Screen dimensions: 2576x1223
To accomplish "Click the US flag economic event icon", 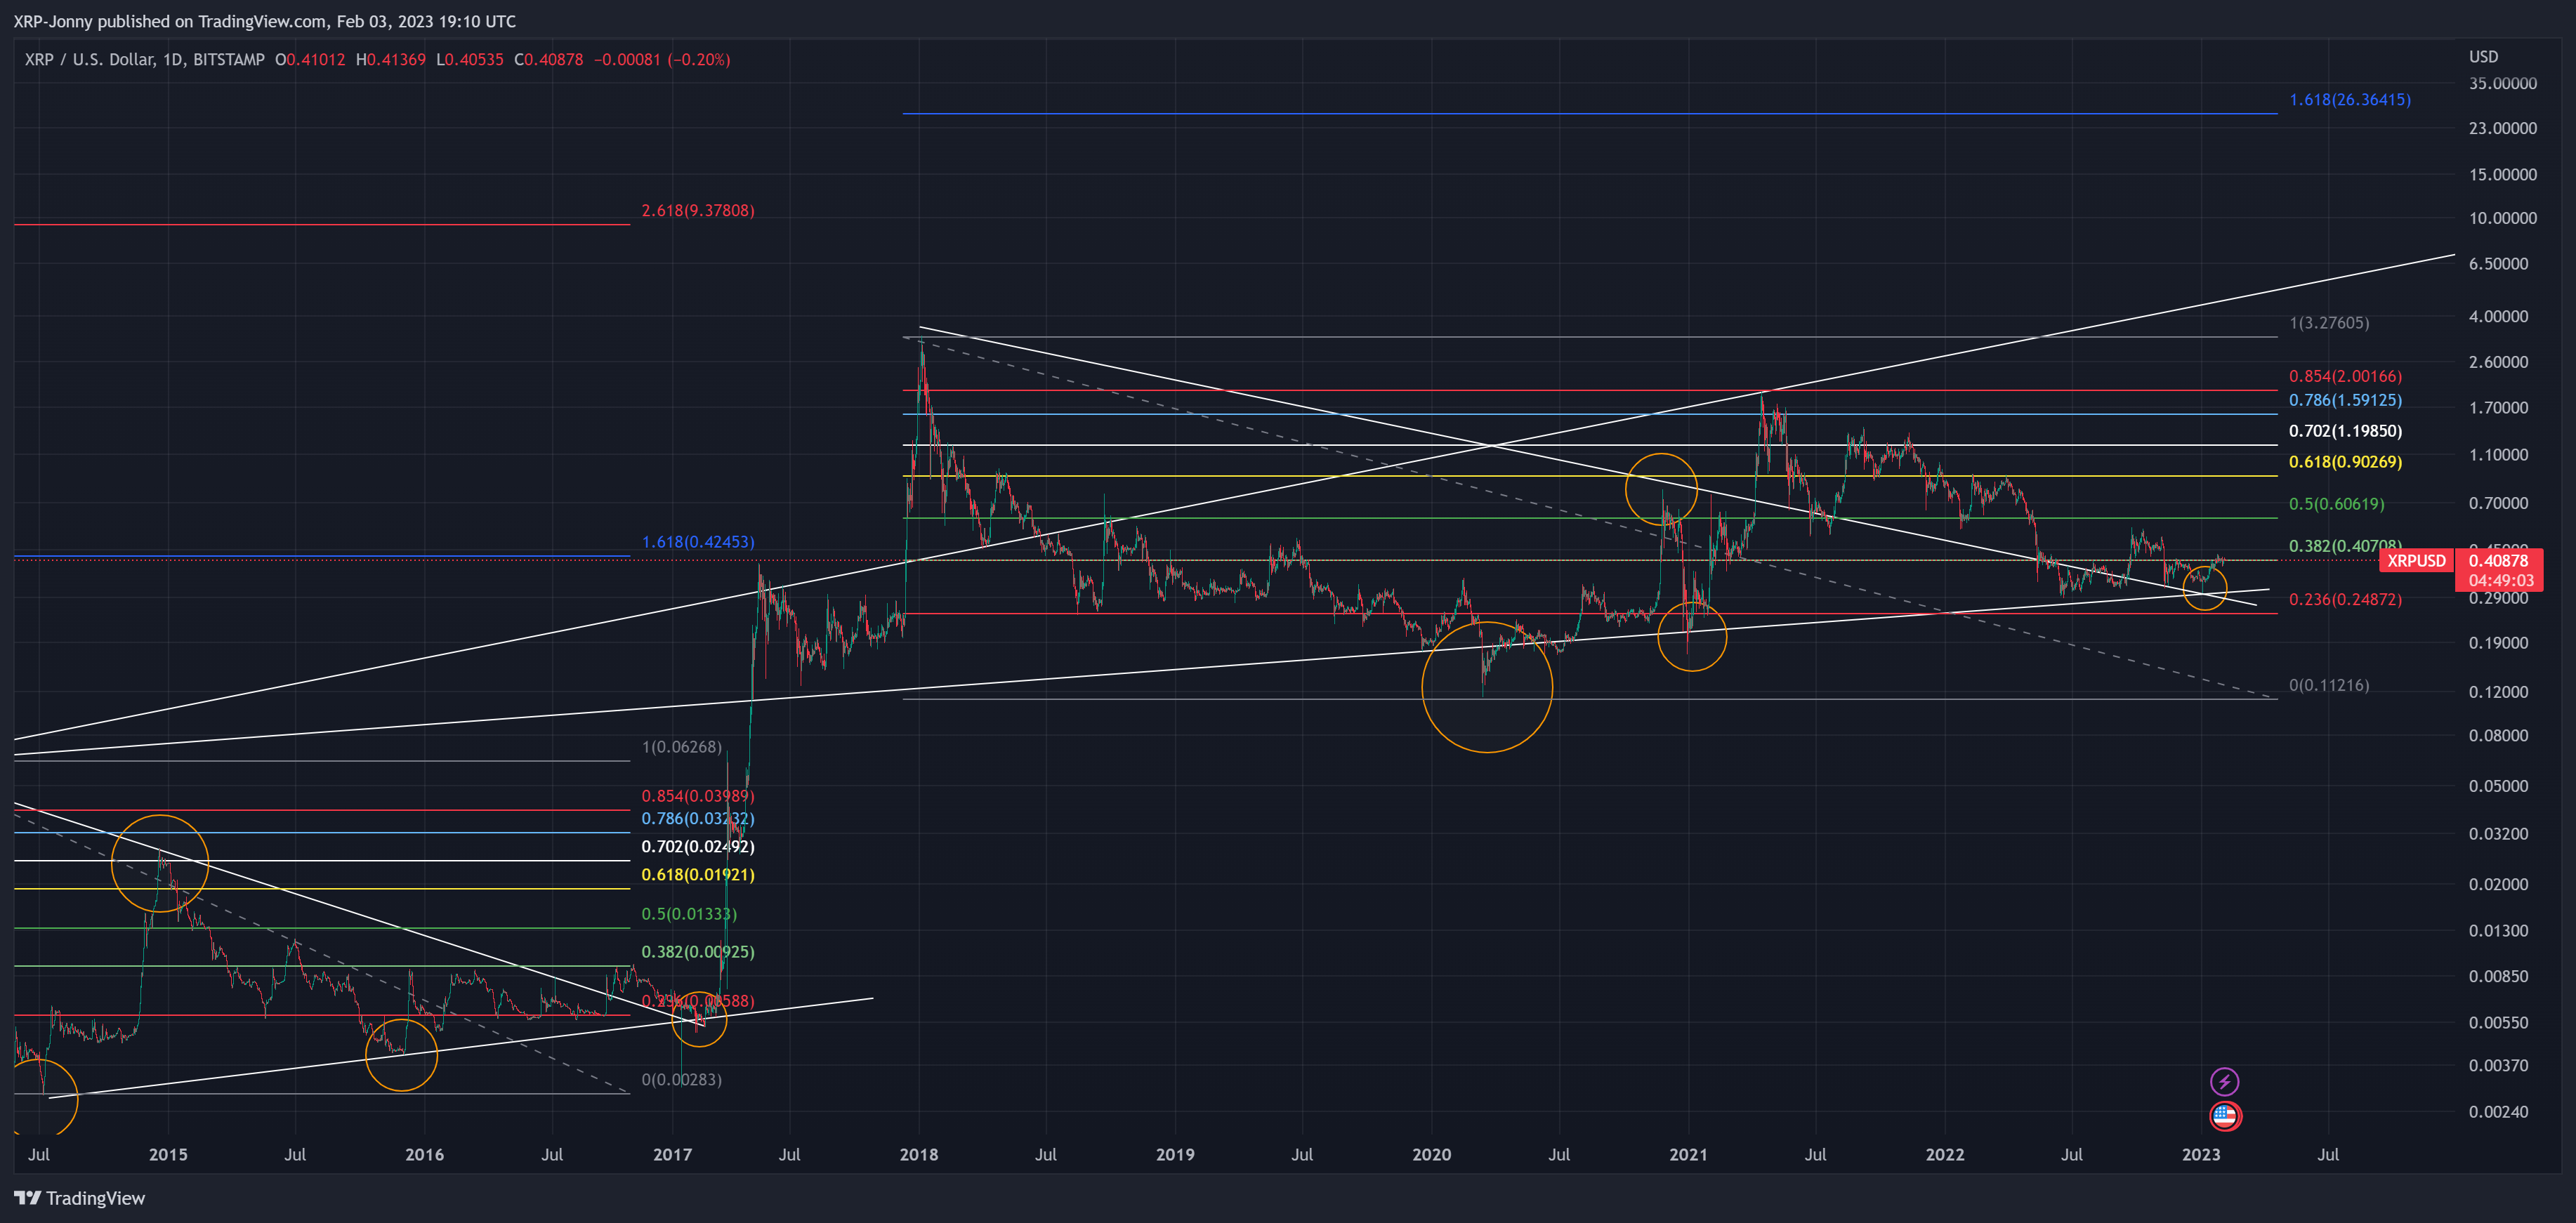I will click(2224, 1115).
